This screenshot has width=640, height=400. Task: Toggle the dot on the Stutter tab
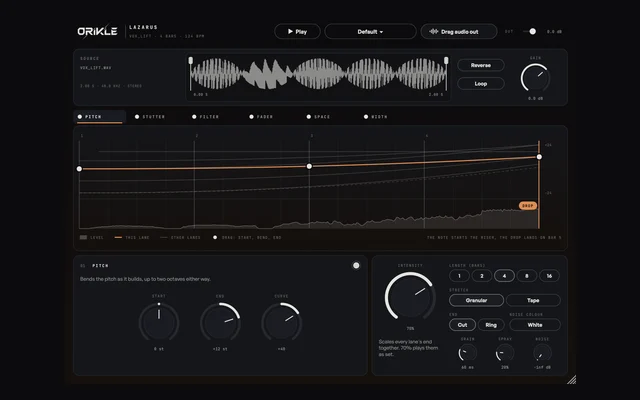pyautogui.click(x=137, y=117)
